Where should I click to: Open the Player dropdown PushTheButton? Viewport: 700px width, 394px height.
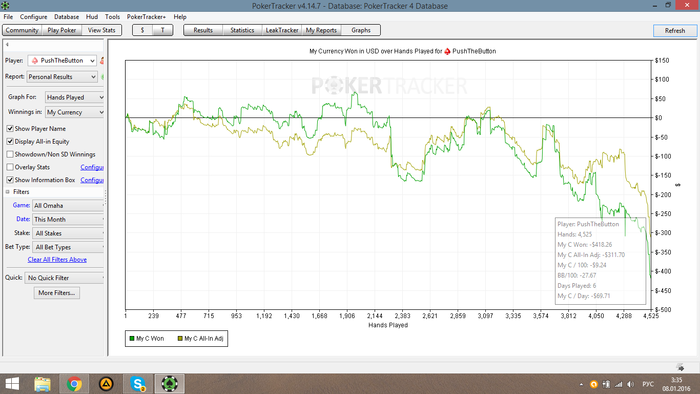coord(62,60)
